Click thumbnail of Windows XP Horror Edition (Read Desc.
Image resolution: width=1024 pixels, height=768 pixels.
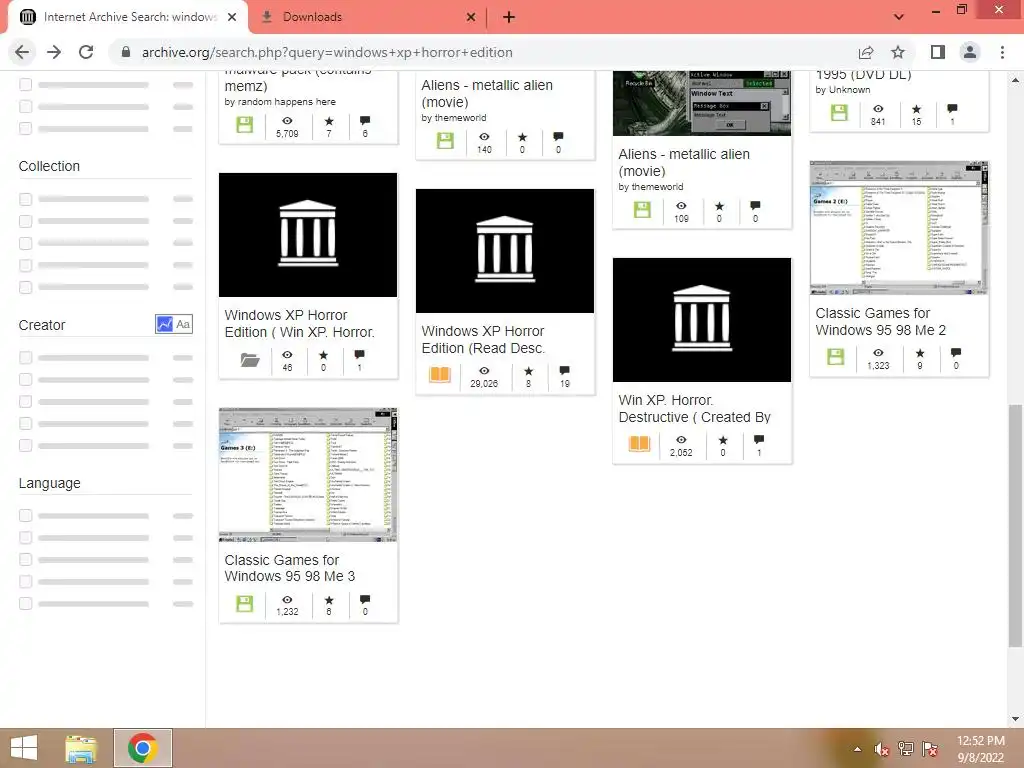[x=505, y=251]
